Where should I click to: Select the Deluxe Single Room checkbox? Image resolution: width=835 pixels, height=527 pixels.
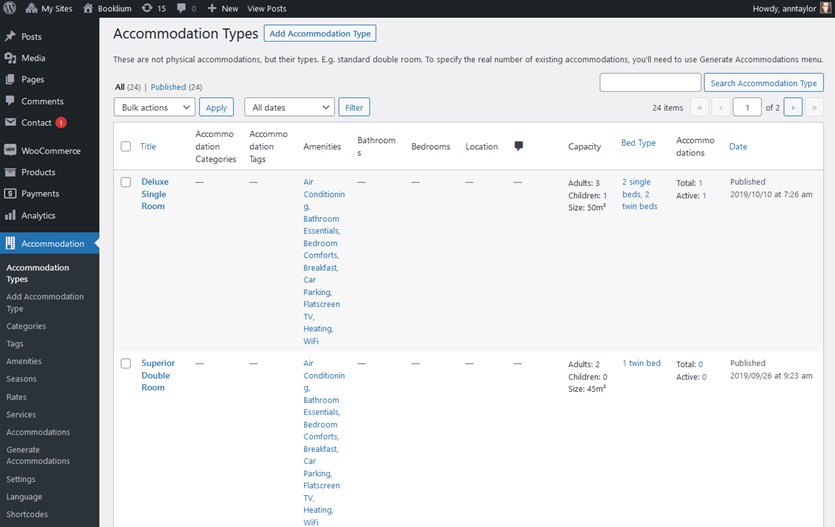click(126, 182)
